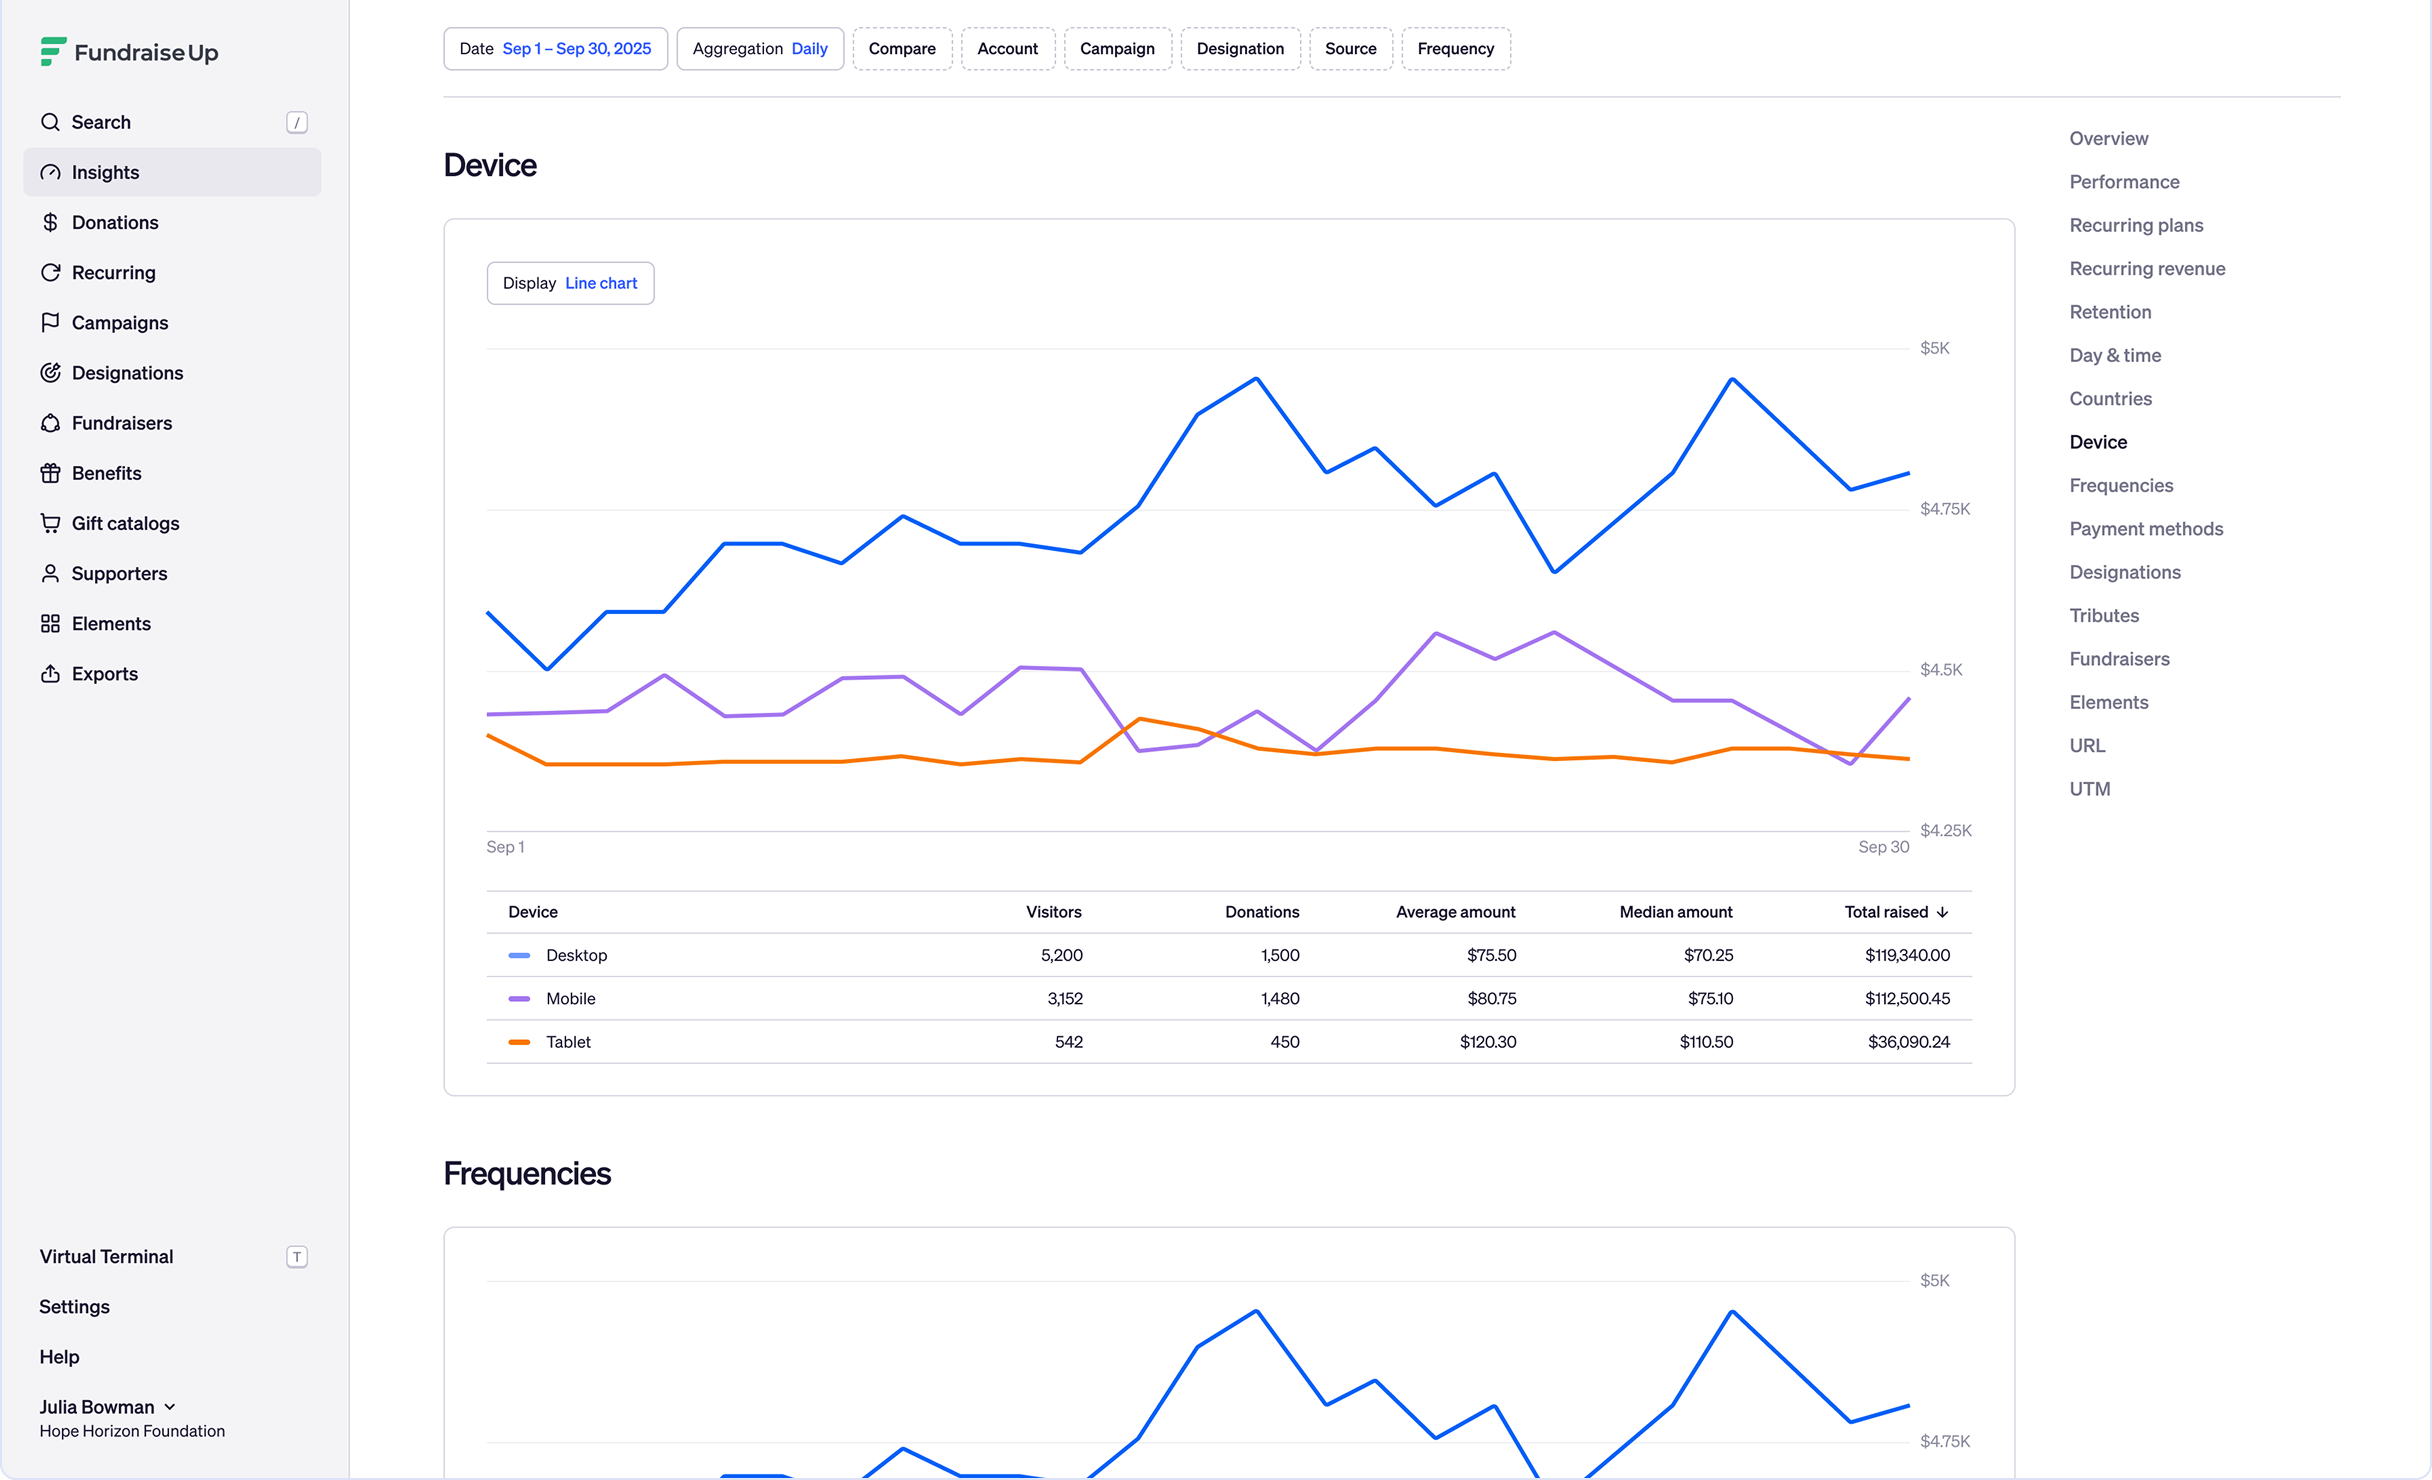This screenshot has height=1480, width=2432.
Task: Jump to the Recurring plans section
Action: click(2137, 225)
